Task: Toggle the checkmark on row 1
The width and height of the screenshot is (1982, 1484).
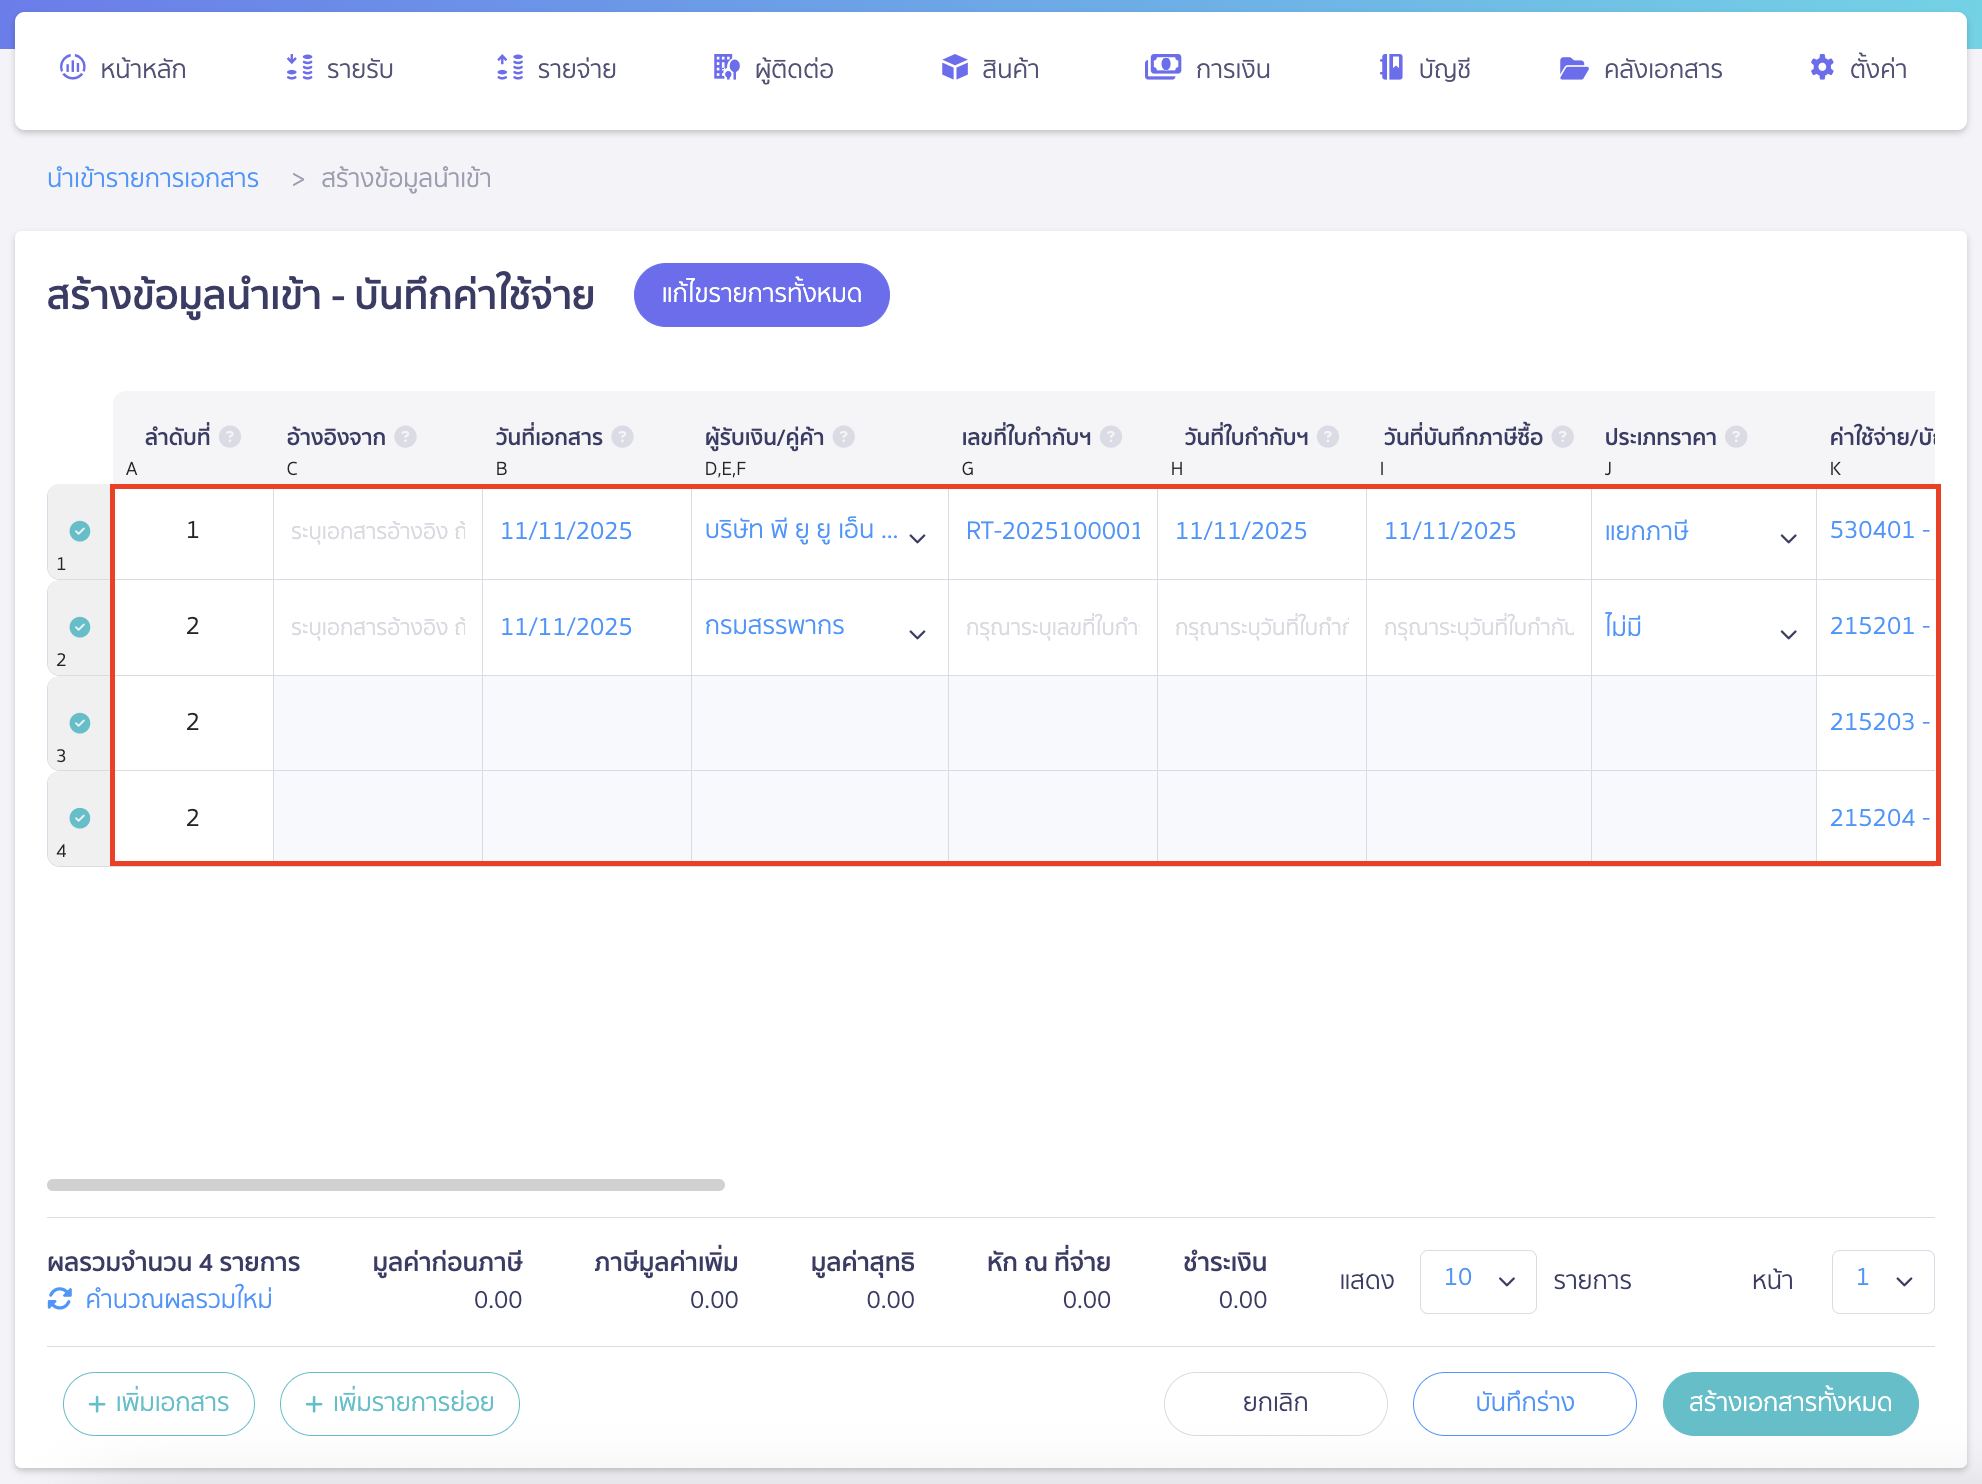Action: pos(79,531)
